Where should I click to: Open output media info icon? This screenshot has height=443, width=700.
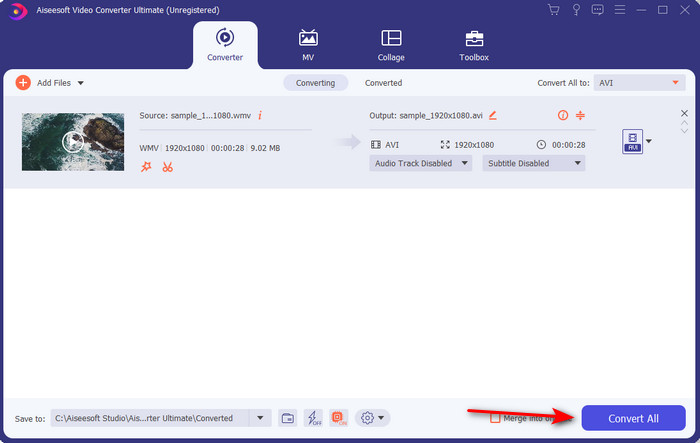[x=562, y=115]
